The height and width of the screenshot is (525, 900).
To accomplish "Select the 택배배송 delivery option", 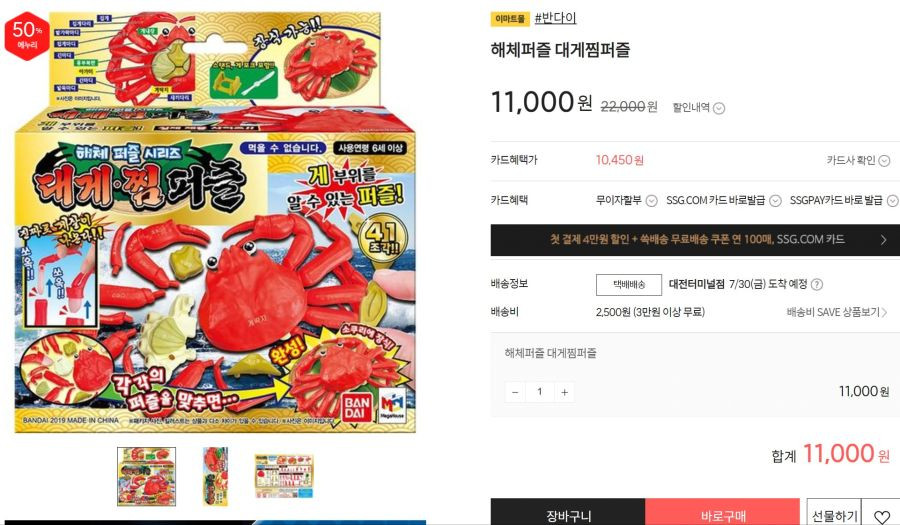I will [629, 284].
